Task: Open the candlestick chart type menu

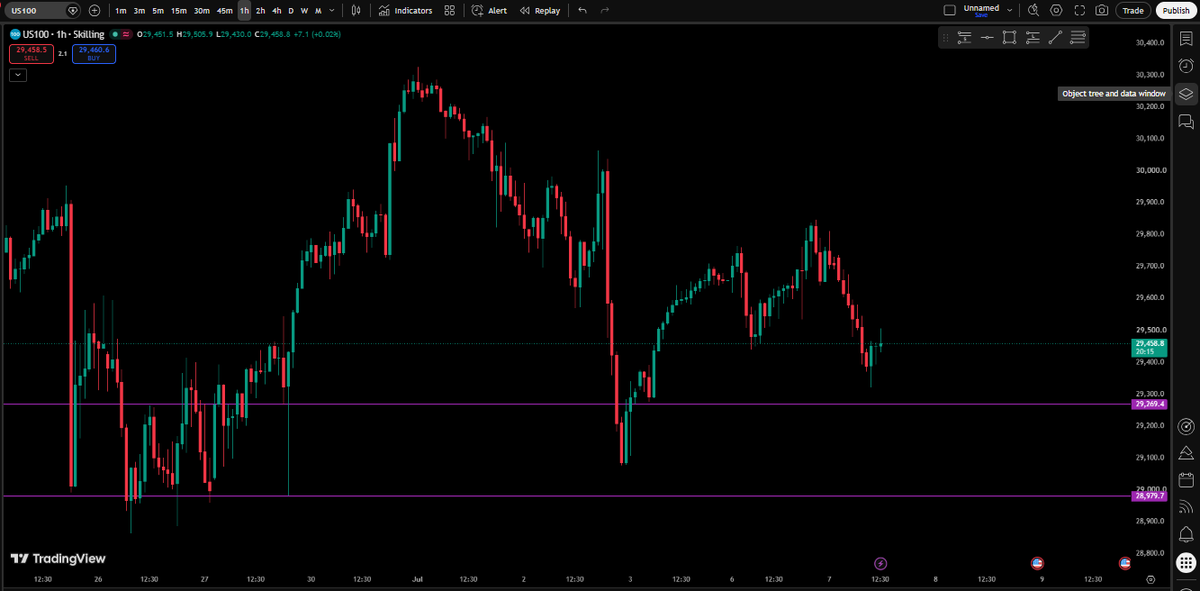Action: click(357, 10)
